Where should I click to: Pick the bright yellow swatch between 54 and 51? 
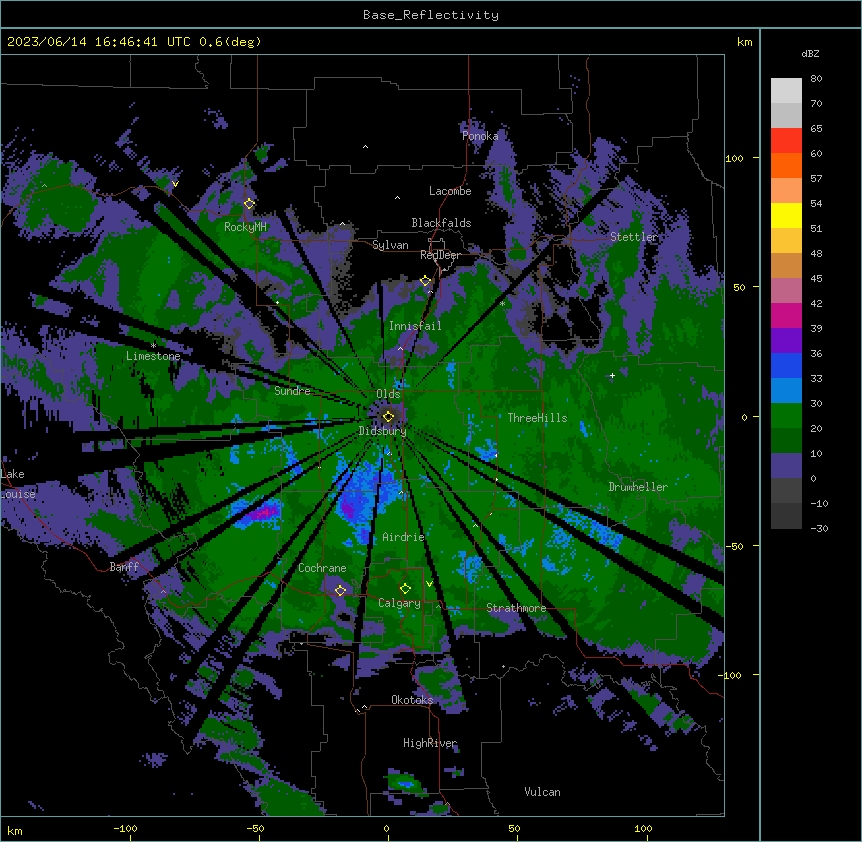786,215
